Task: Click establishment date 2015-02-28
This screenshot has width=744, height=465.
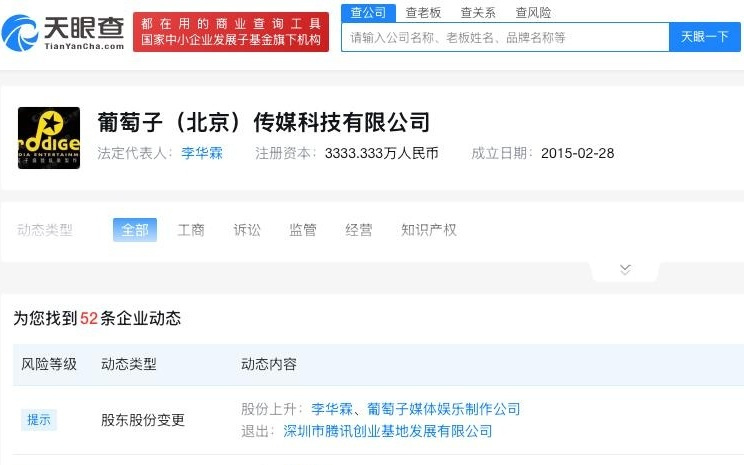Action: tap(577, 153)
